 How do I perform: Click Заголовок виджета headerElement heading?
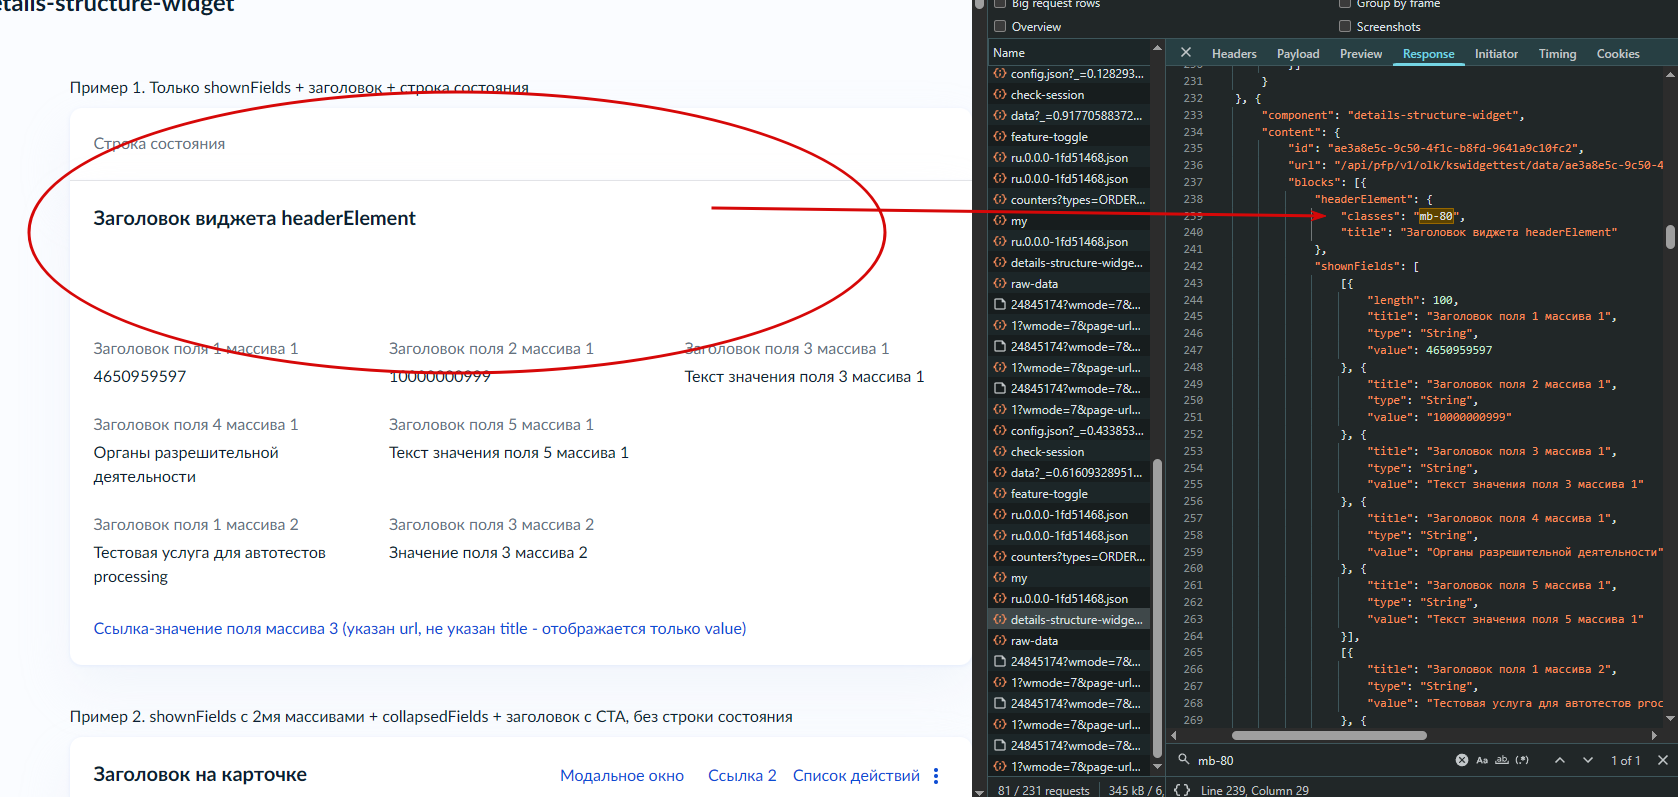(255, 219)
